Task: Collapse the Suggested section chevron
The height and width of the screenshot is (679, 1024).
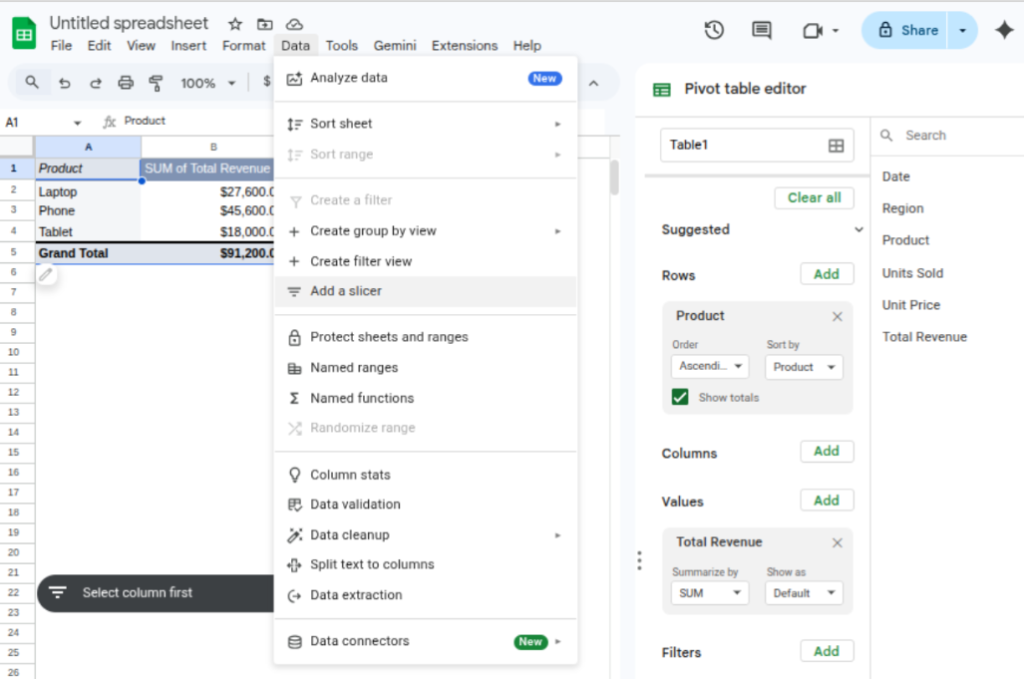Action: (858, 230)
